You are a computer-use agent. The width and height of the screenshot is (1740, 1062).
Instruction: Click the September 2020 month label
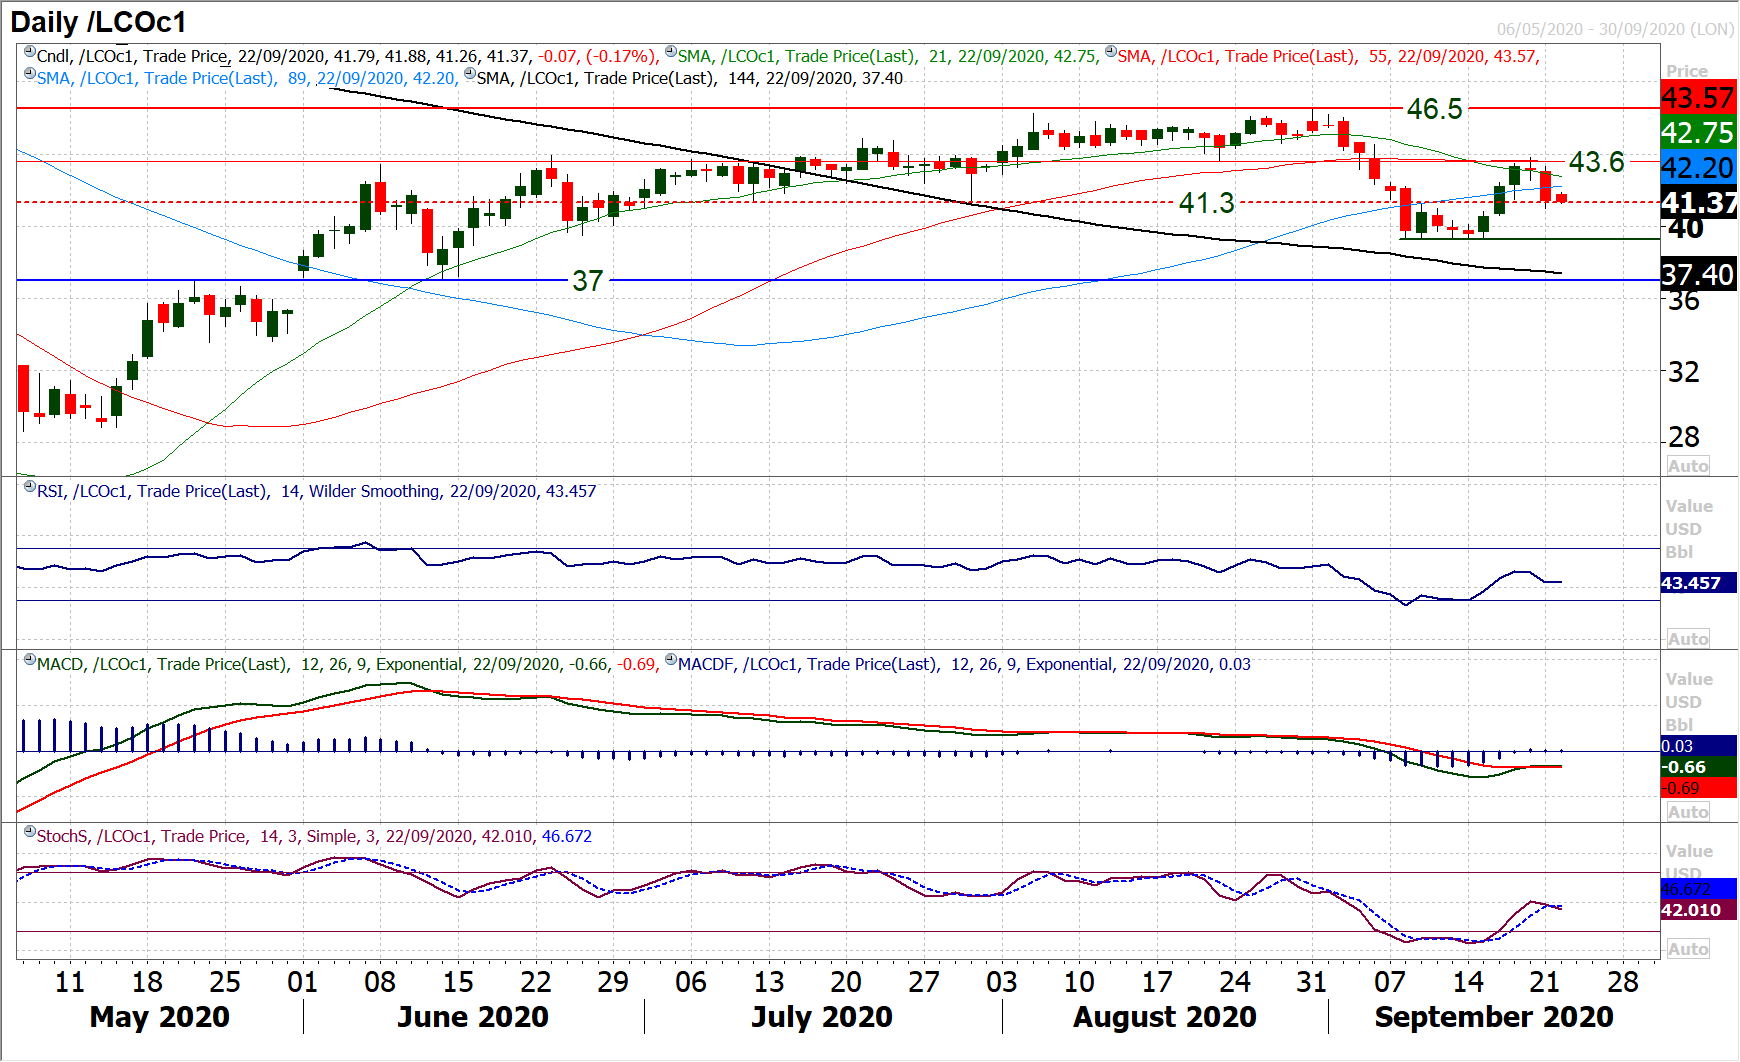[1494, 1017]
